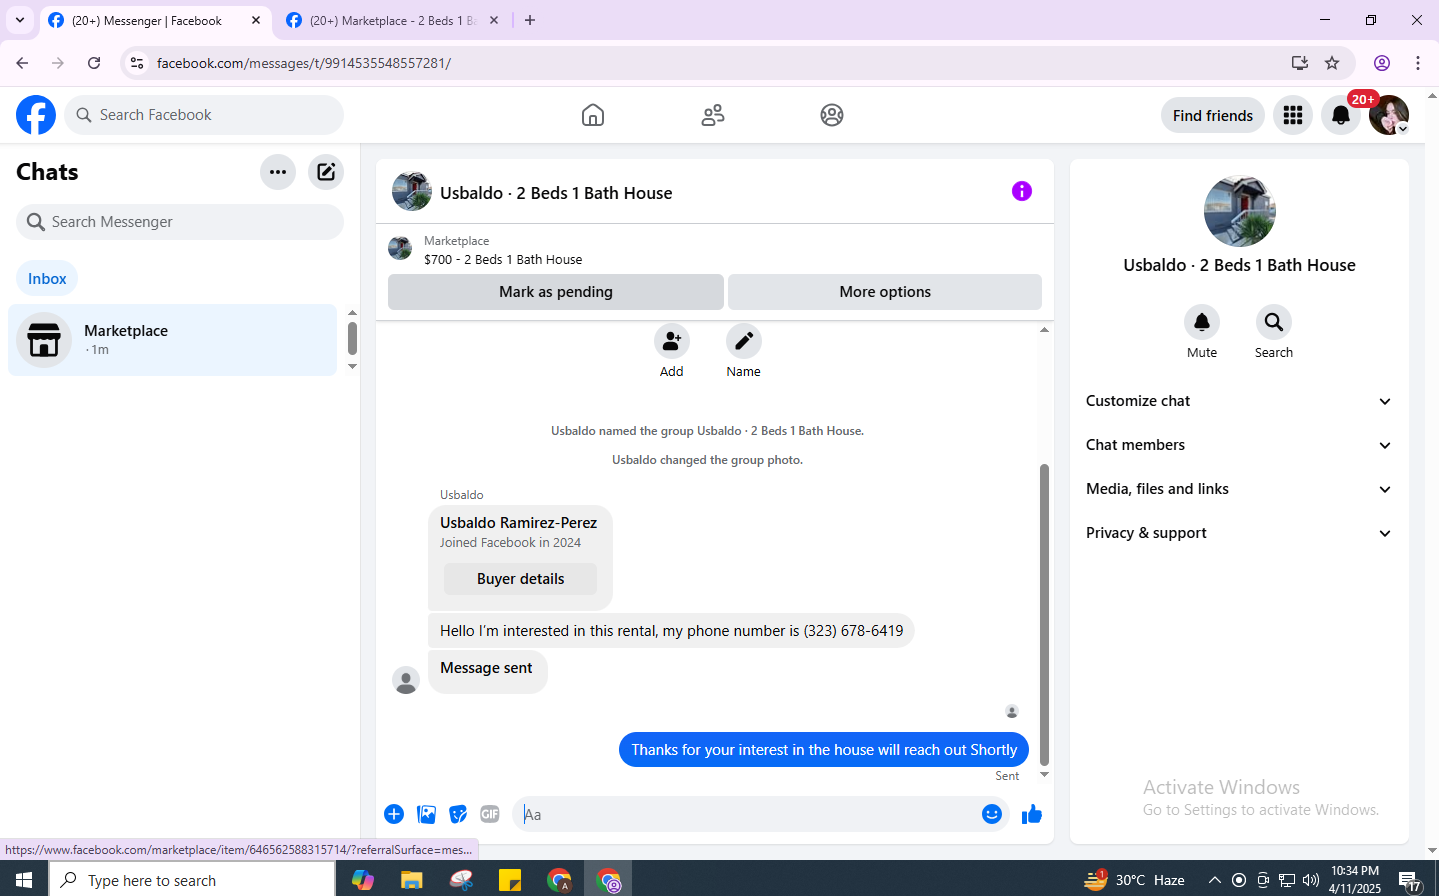Expand Customize chat section
Viewport: 1439px width, 896px height.
1239,401
